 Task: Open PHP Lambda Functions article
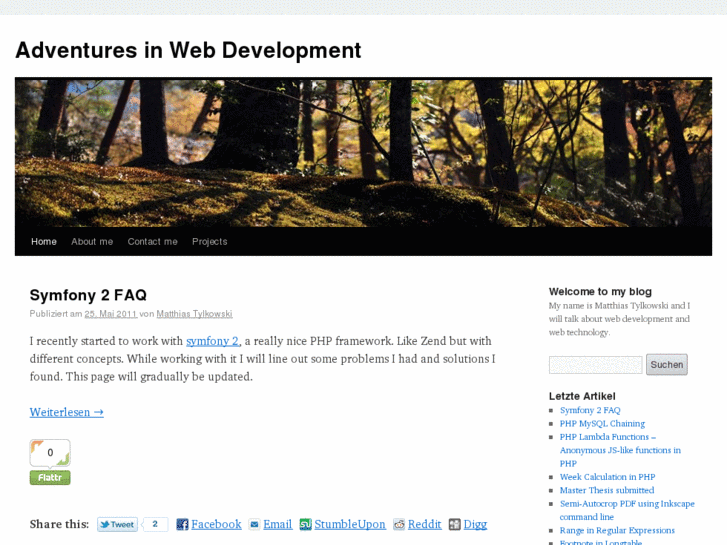click(620, 450)
